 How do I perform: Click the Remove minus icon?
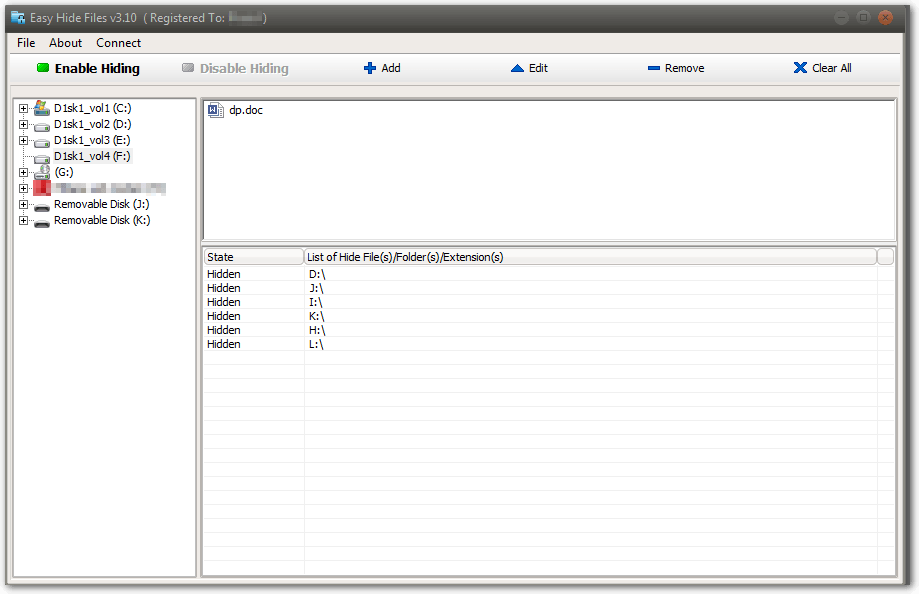coord(654,67)
